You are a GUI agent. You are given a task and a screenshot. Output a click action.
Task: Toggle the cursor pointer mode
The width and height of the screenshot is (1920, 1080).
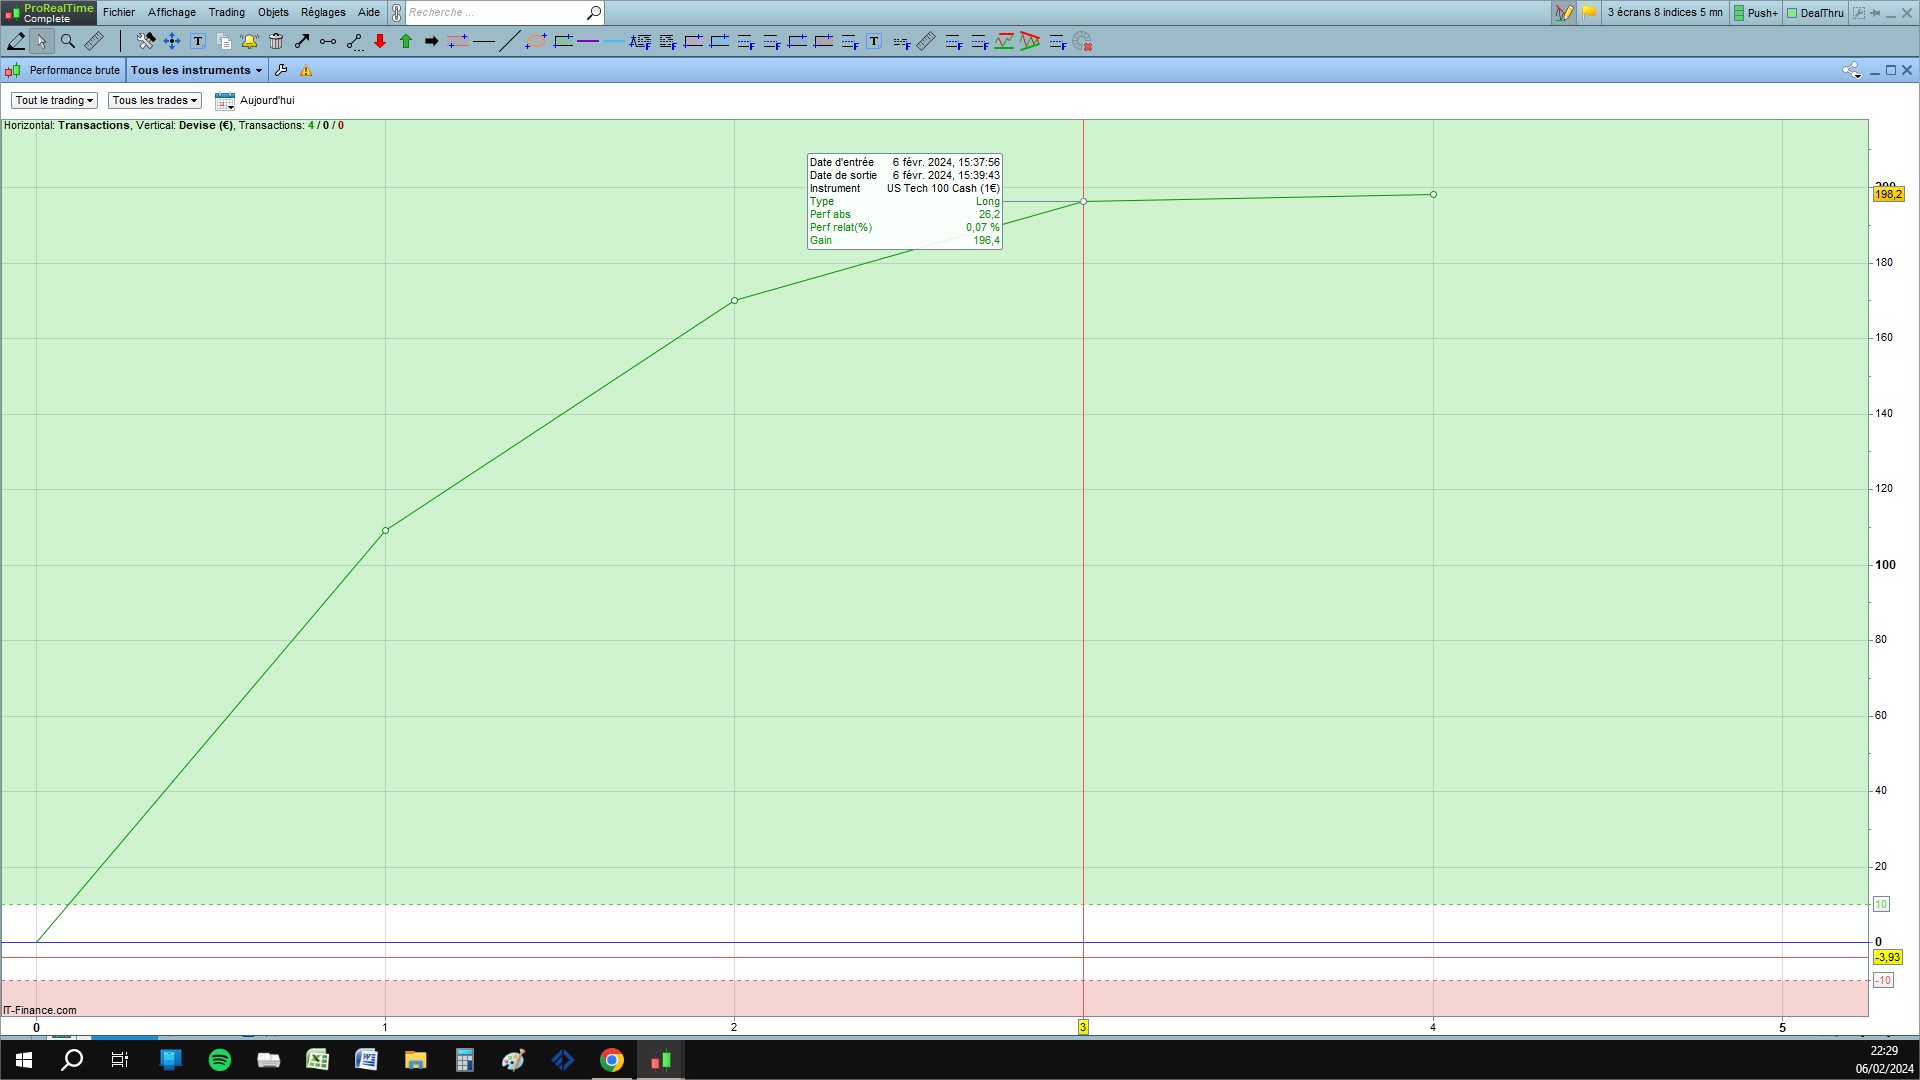pyautogui.click(x=41, y=41)
